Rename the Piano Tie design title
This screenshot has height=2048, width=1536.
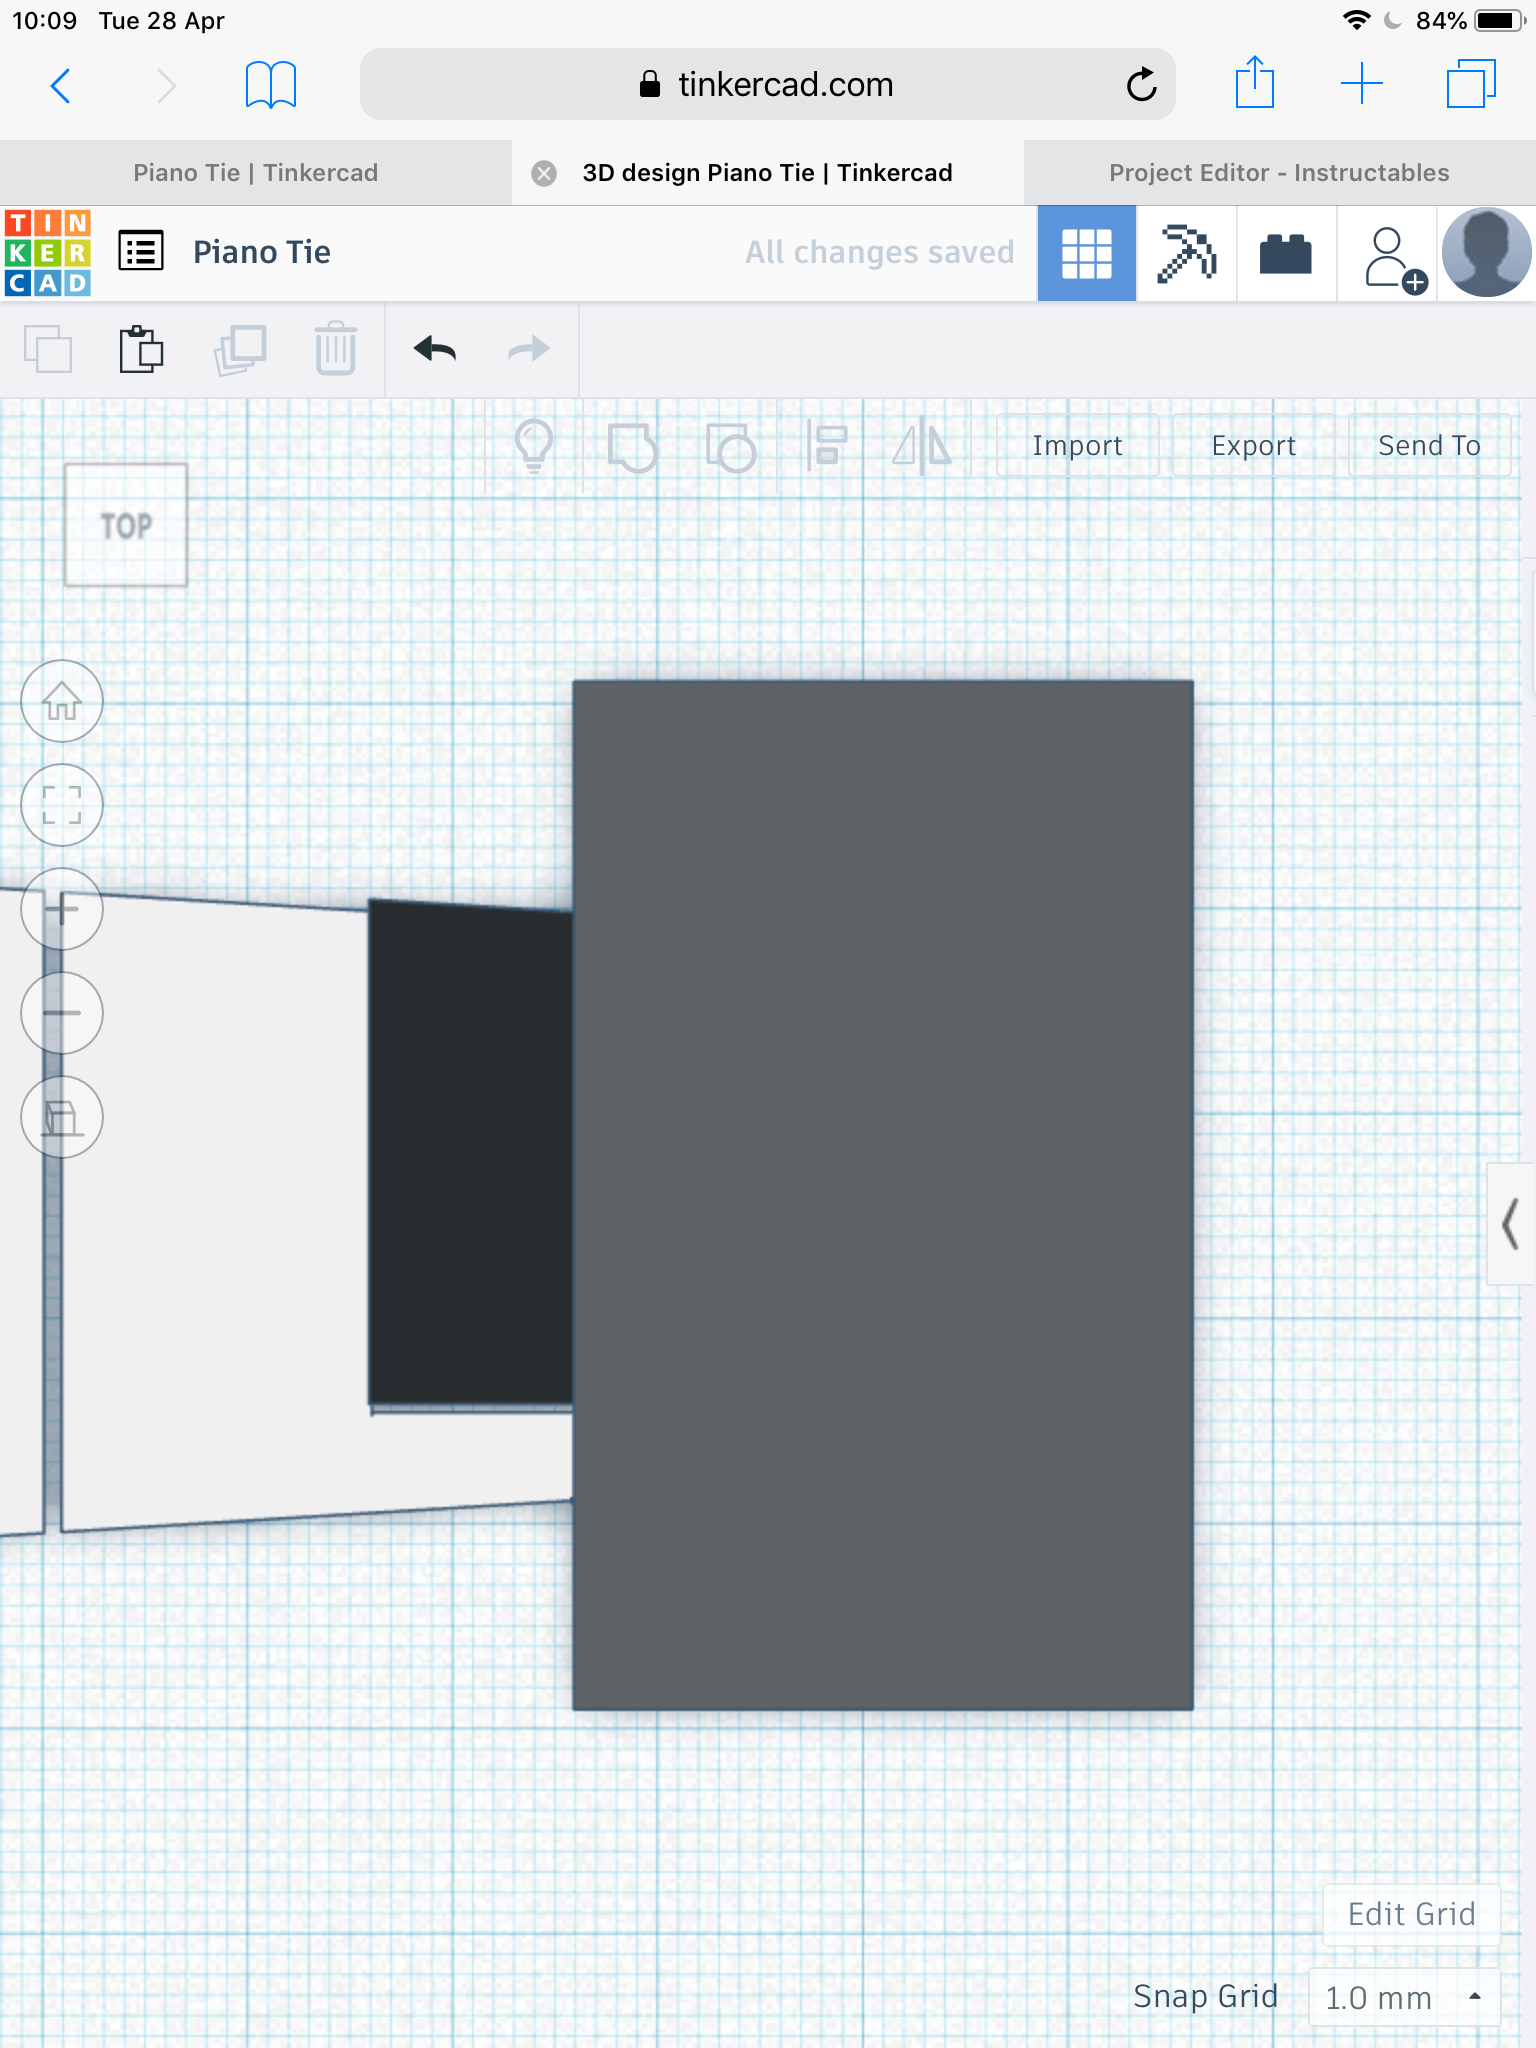click(262, 252)
